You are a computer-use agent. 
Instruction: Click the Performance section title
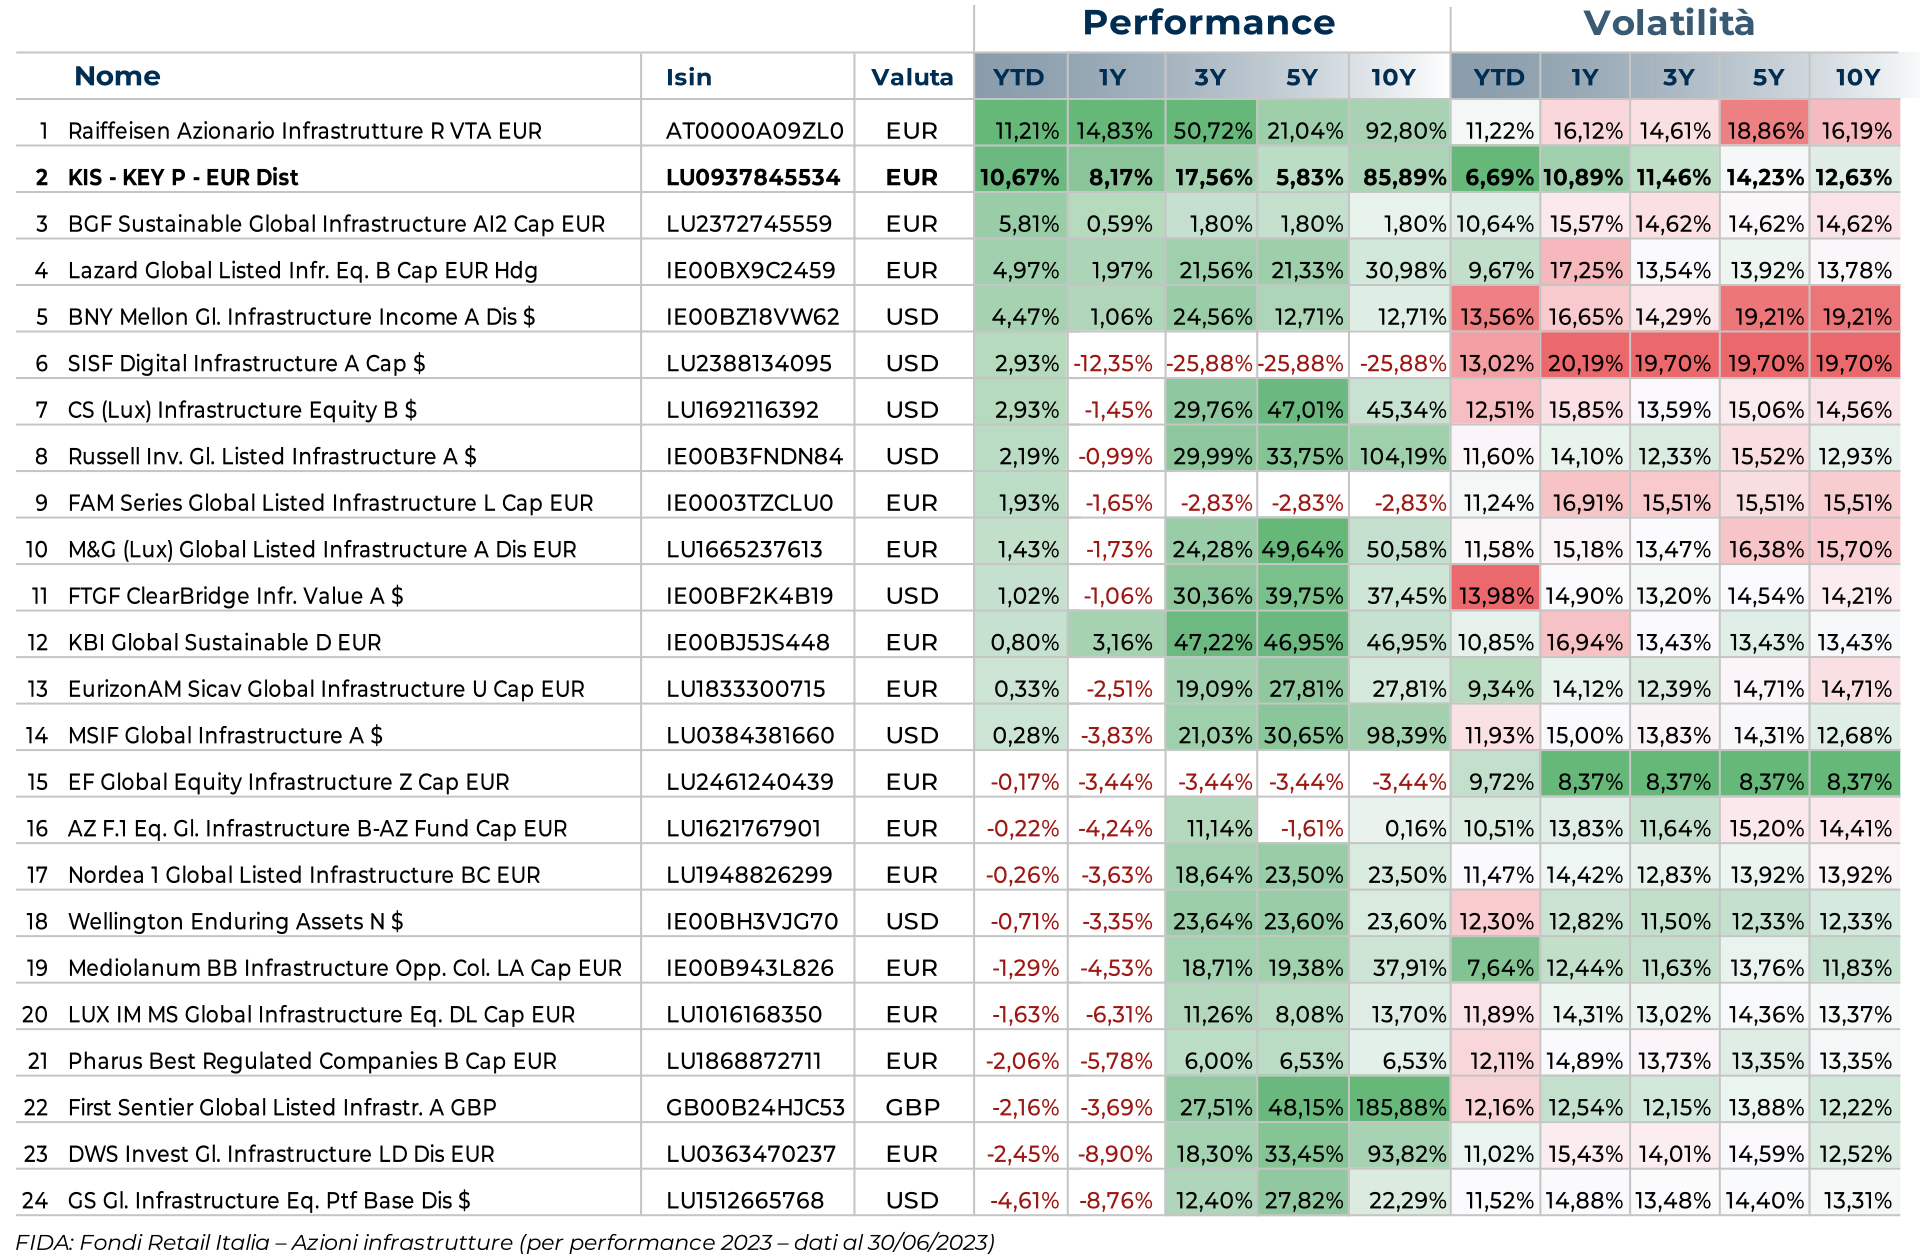click(1209, 23)
